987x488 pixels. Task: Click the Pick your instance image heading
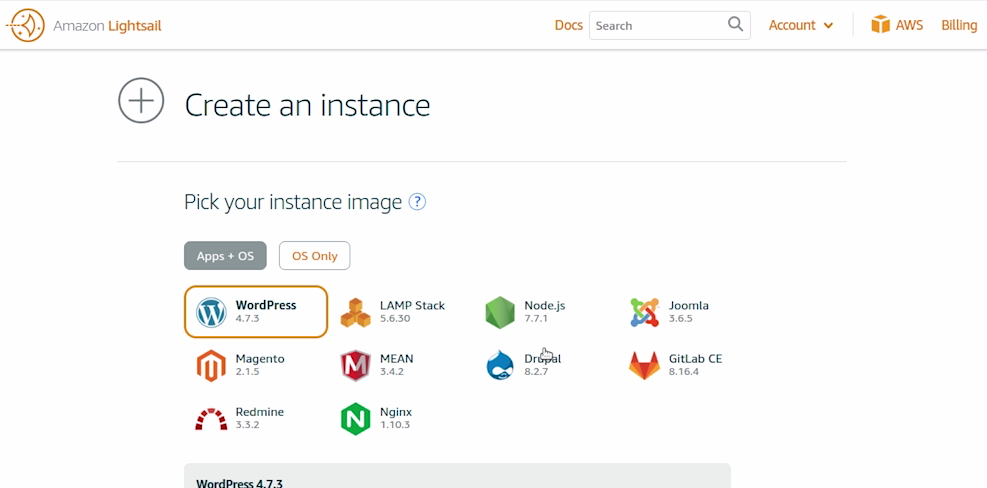[x=293, y=202]
